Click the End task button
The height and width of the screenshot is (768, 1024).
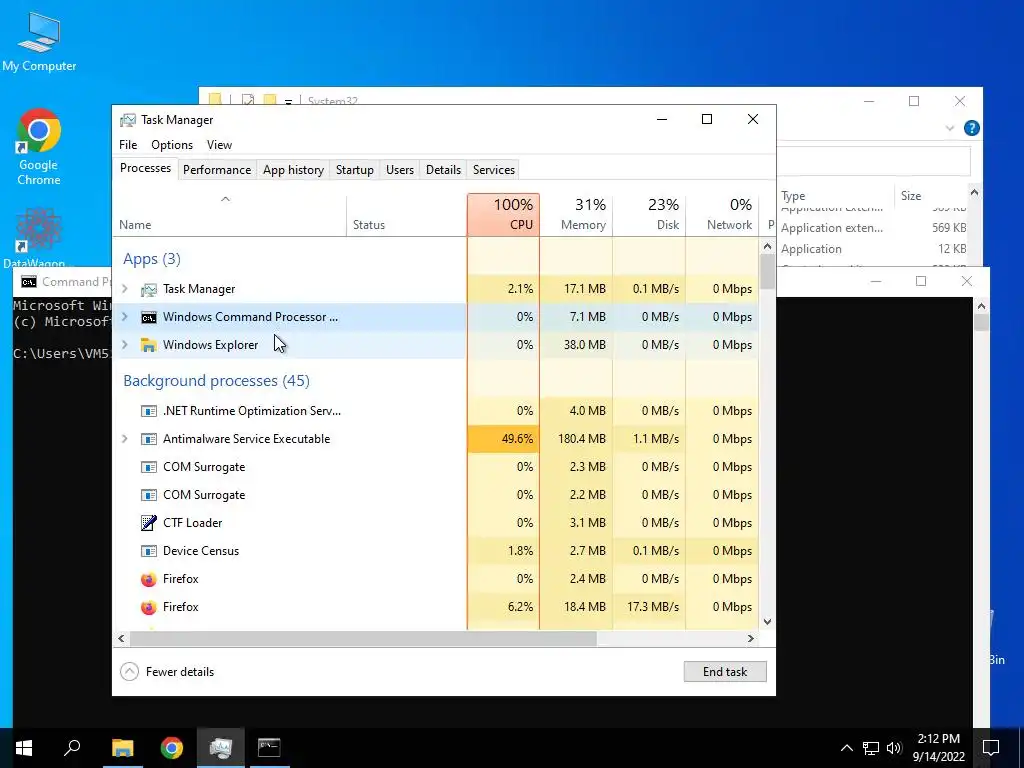point(725,671)
